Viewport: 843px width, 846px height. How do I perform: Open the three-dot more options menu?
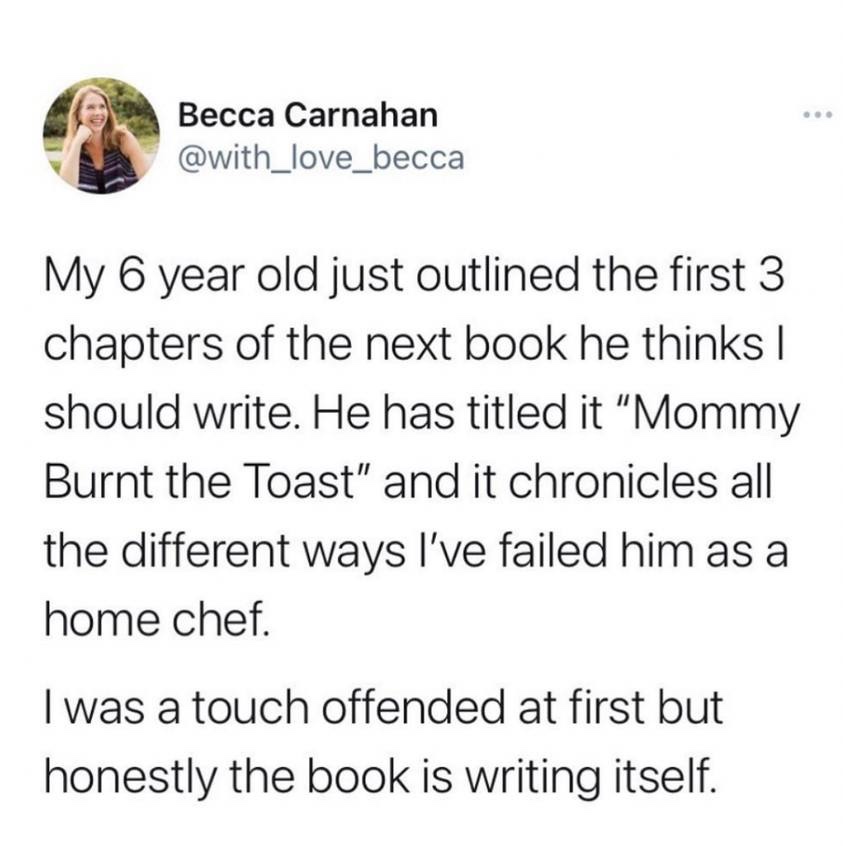(x=817, y=114)
